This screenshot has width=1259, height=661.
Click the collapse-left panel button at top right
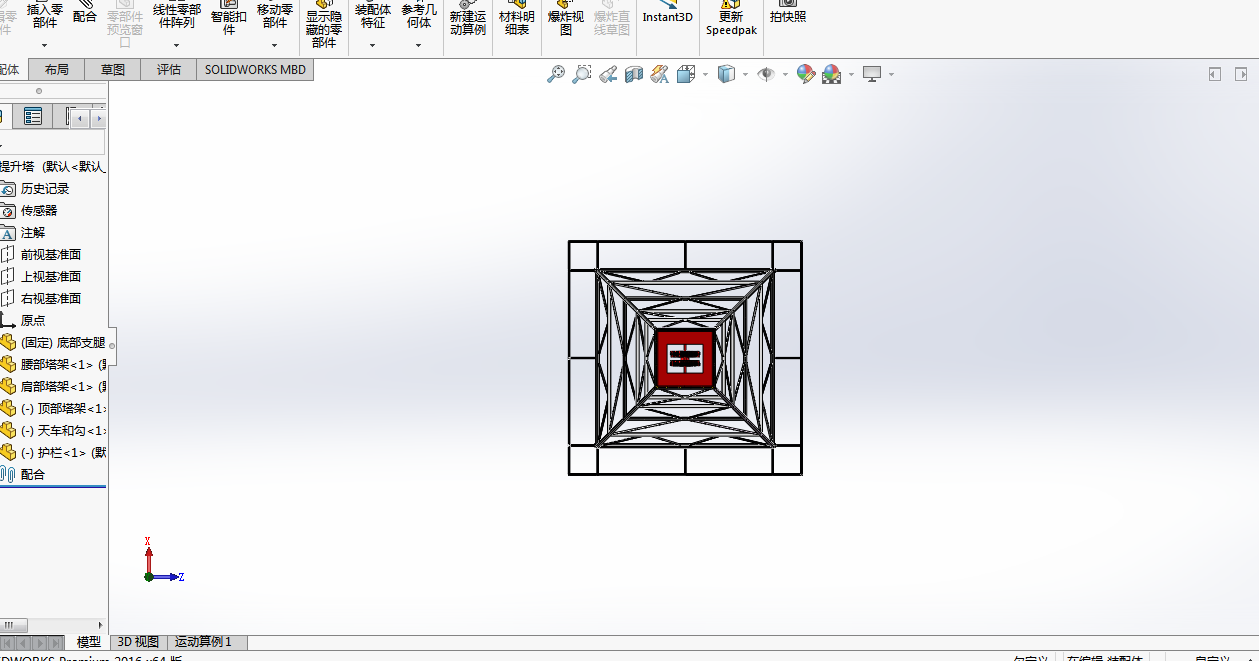click(1215, 74)
